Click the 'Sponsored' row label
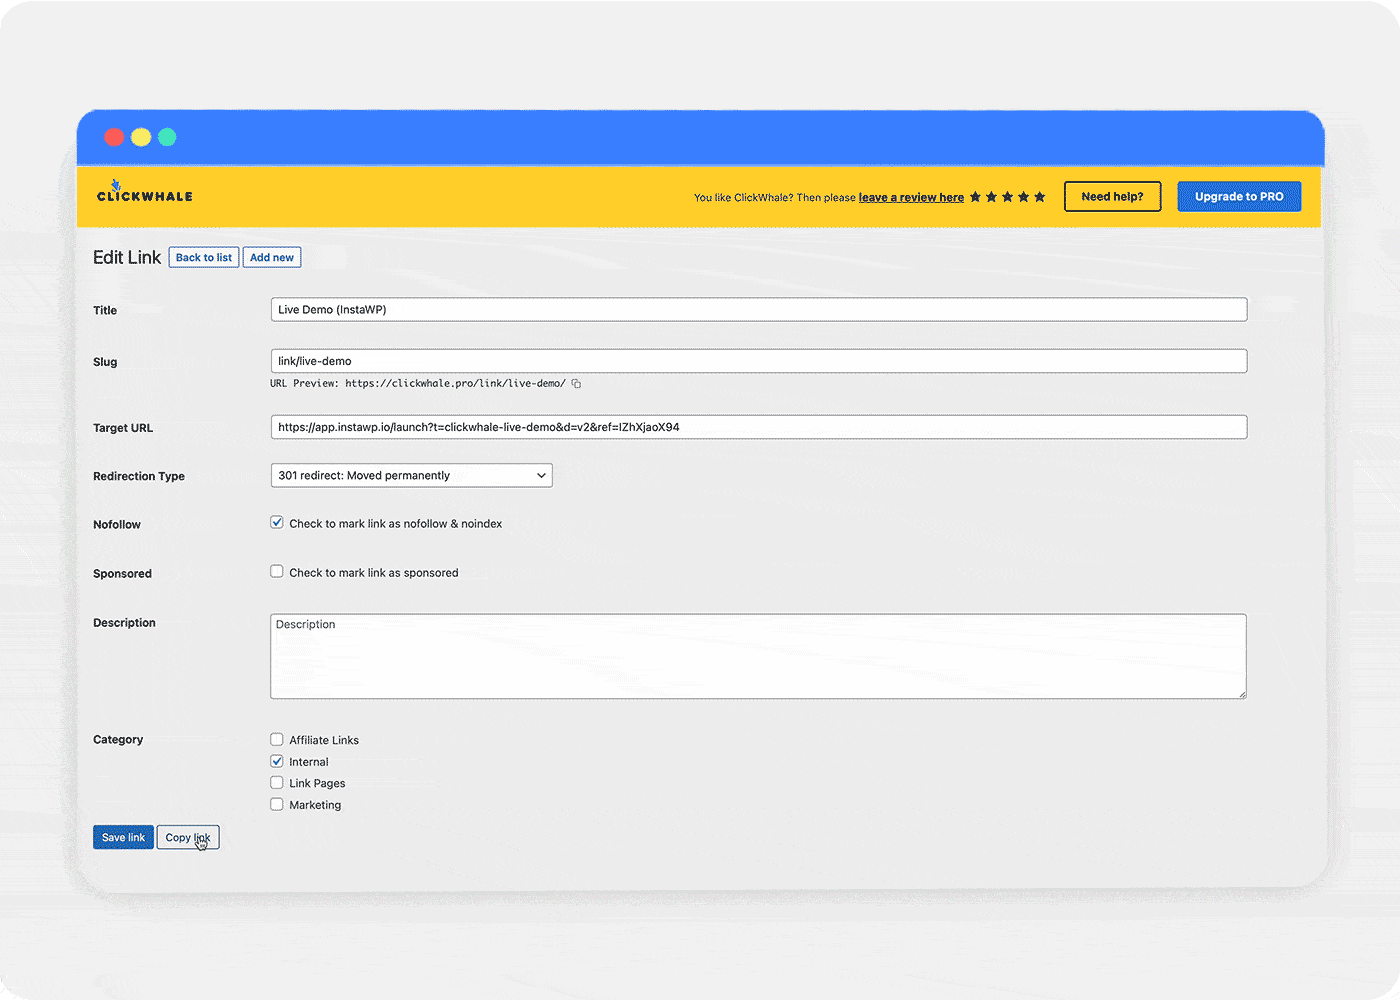 click(x=122, y=573)
